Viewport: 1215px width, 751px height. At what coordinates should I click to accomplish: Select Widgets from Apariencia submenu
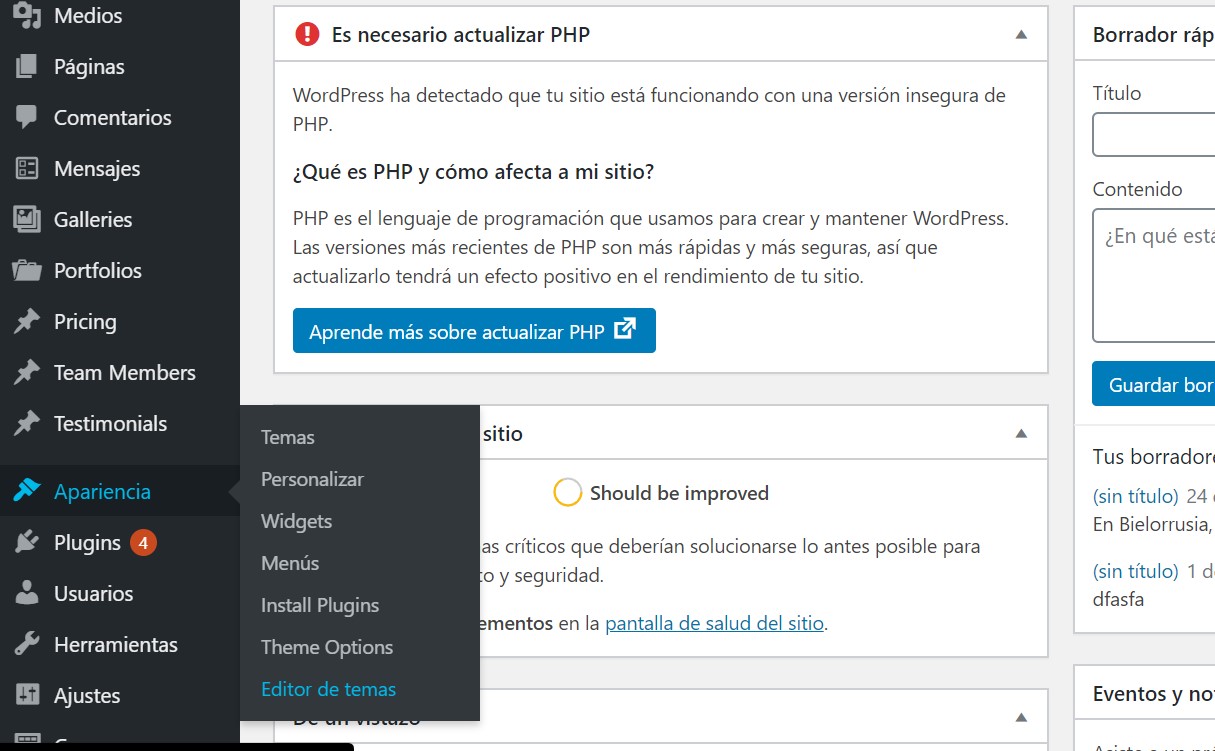[x=296, y=521]
